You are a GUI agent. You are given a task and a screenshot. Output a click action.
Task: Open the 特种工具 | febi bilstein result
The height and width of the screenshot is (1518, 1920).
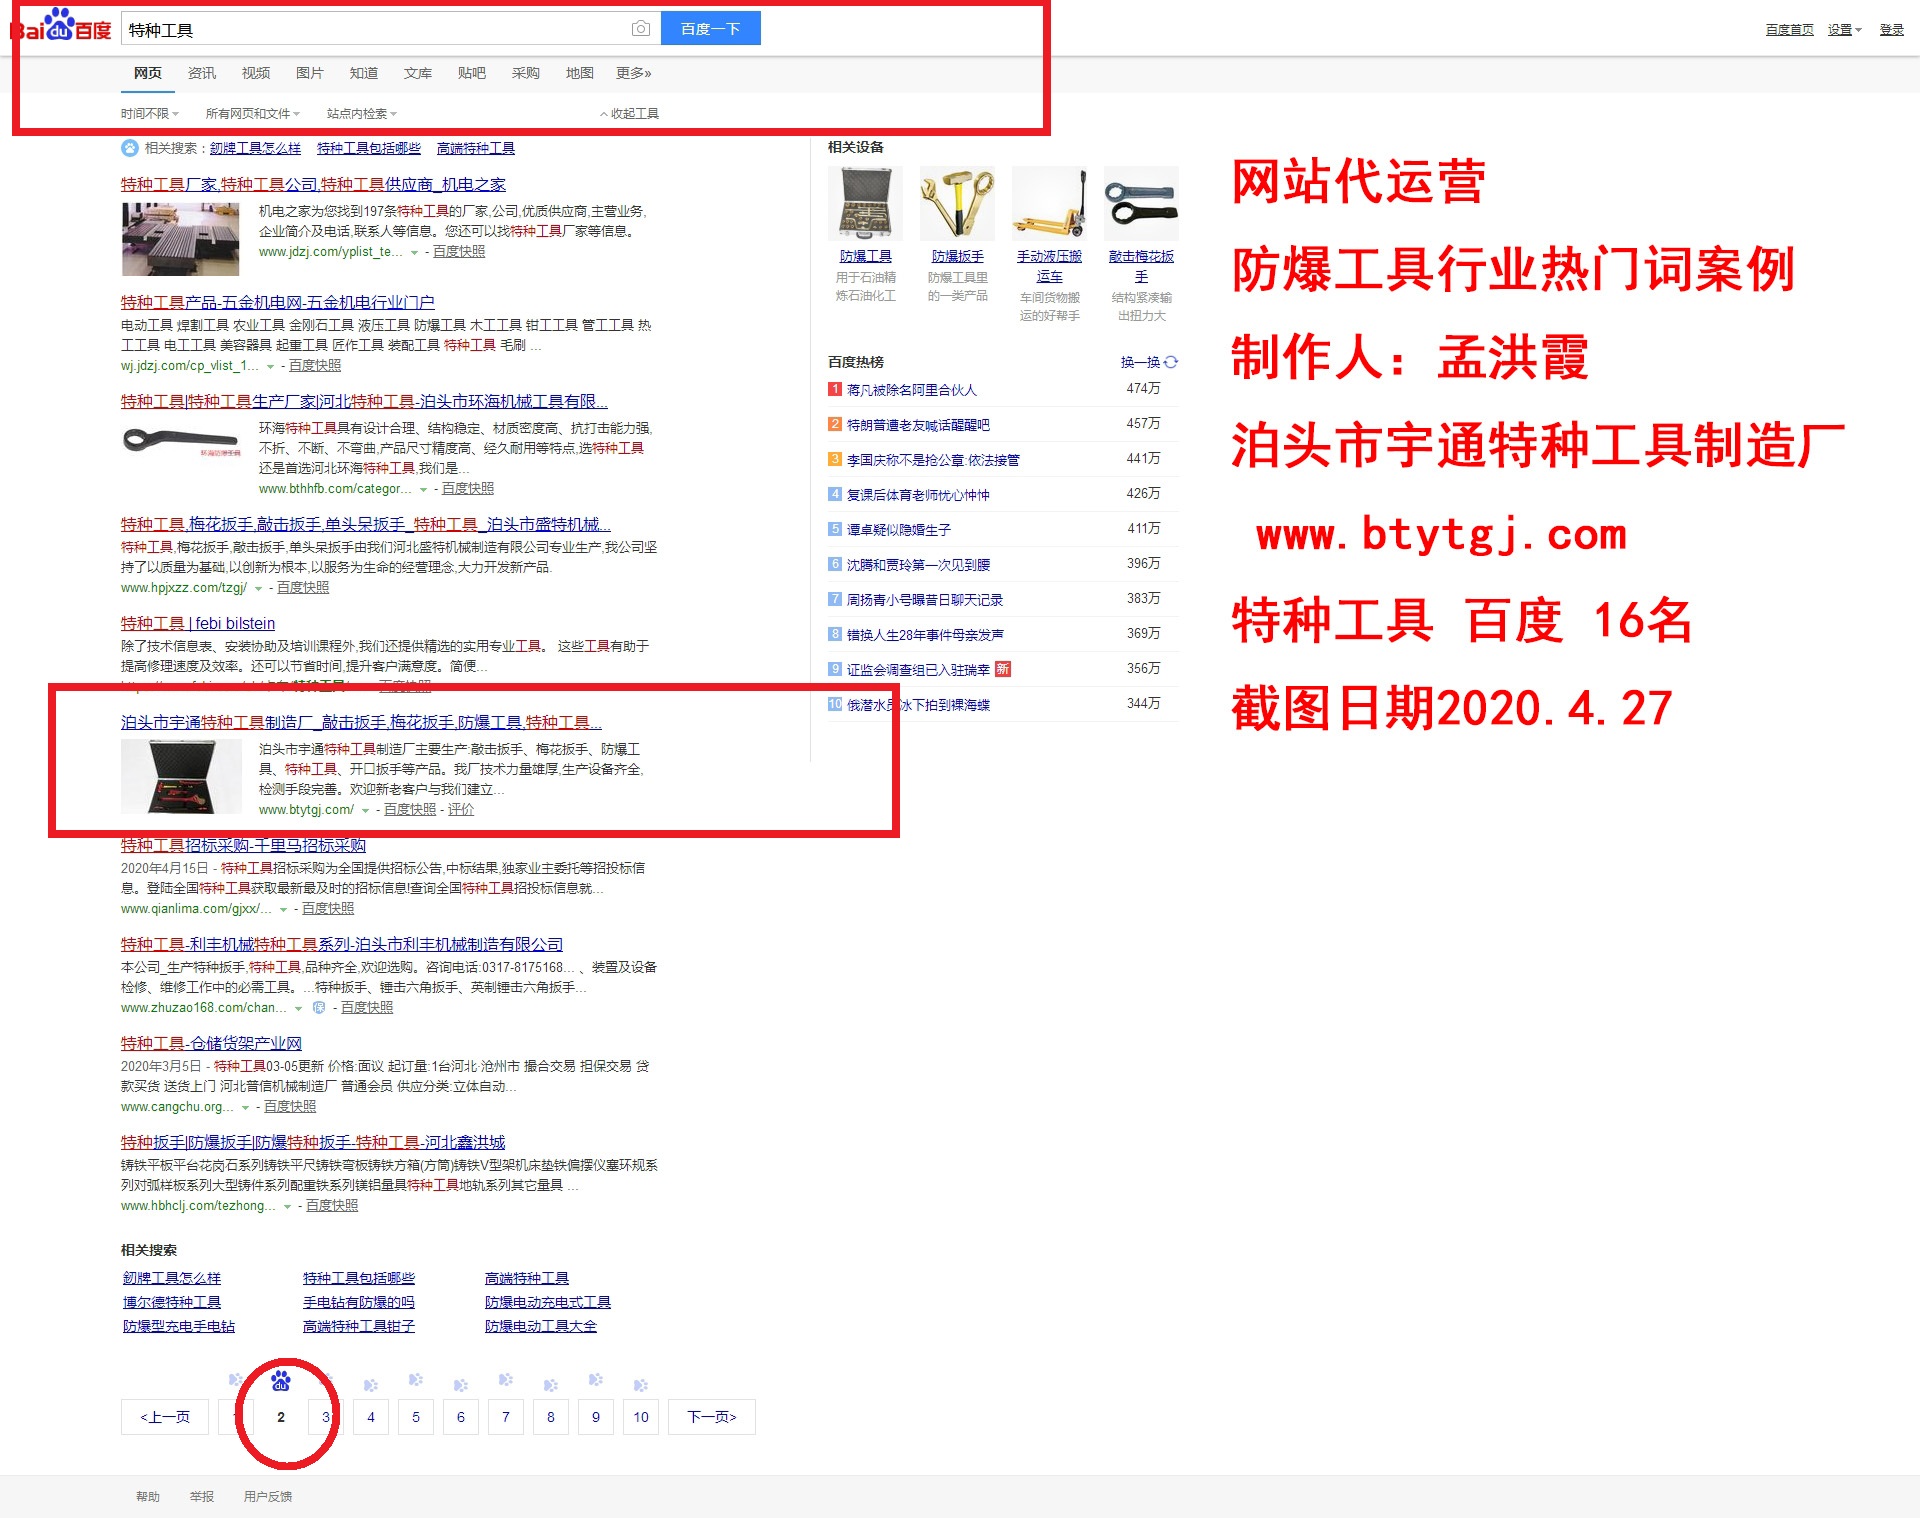pos(198,623)
